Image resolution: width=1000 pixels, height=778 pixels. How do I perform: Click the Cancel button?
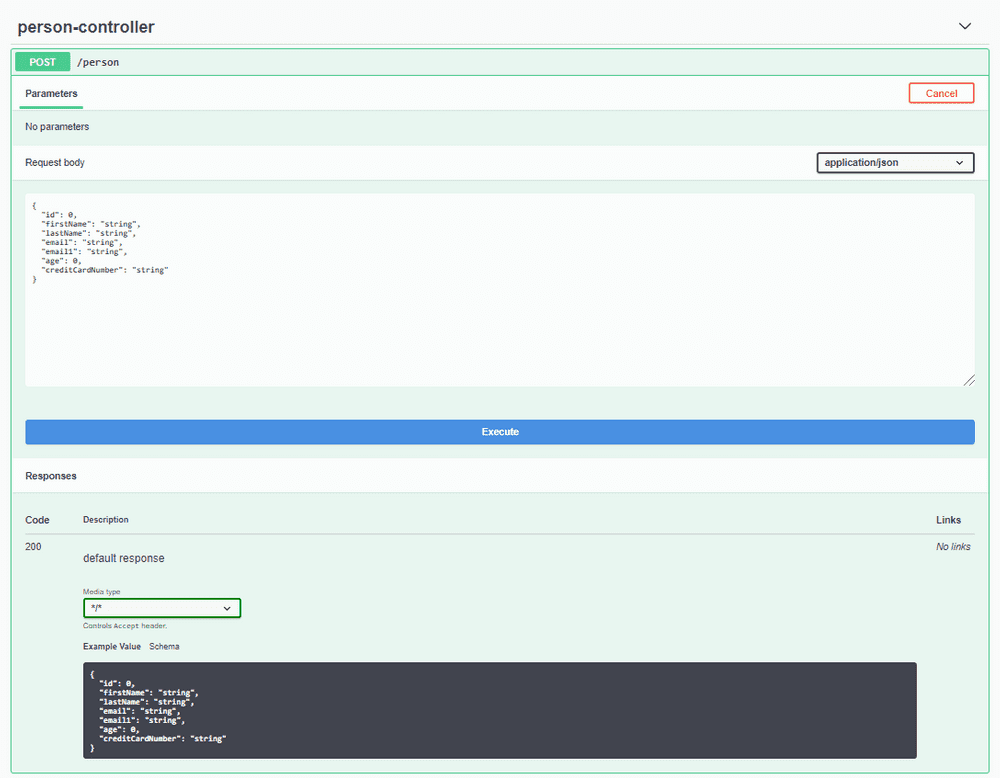(x=940, y=92)
